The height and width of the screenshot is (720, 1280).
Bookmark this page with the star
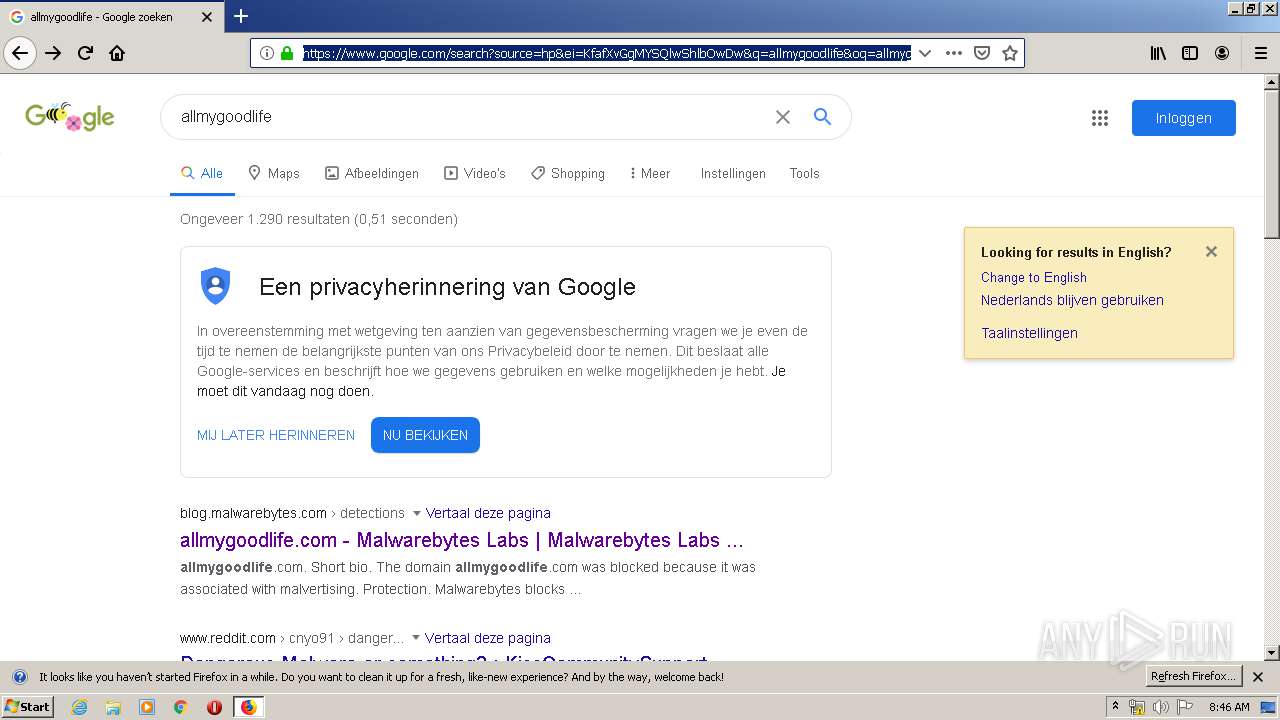1010,53
